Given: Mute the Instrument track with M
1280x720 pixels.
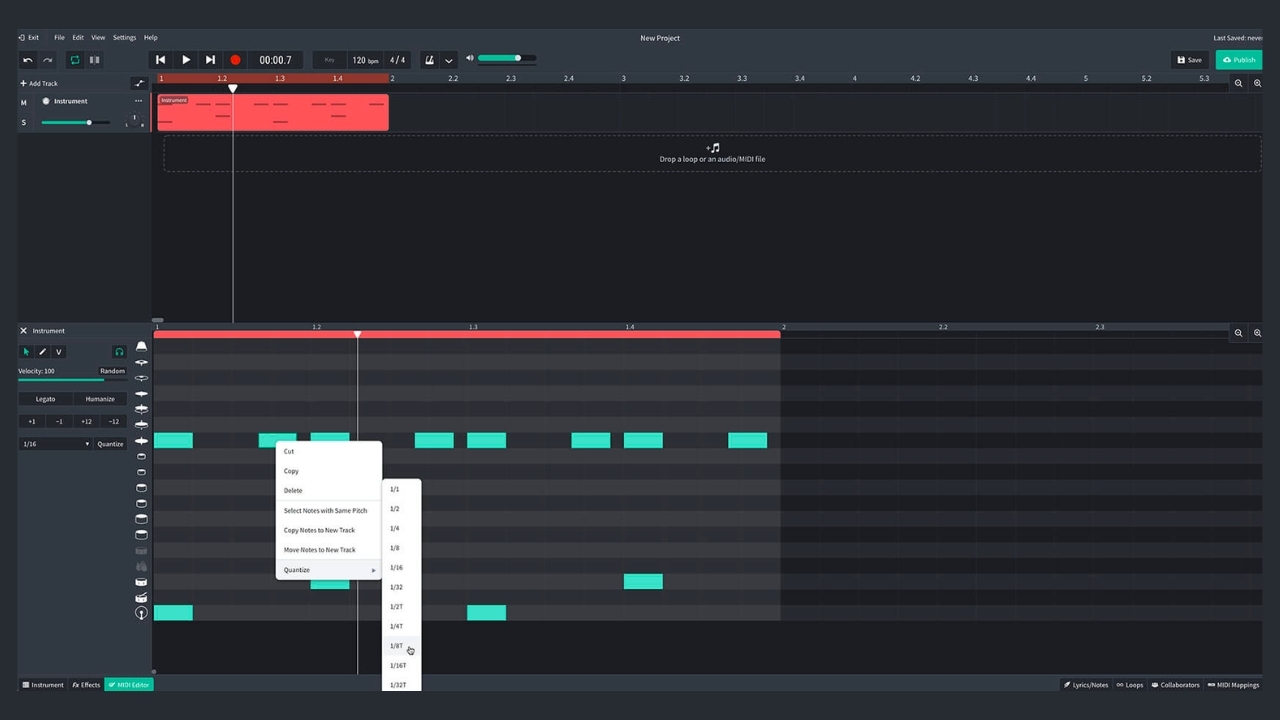Looking at the screenshot, I should coord(24,102).
